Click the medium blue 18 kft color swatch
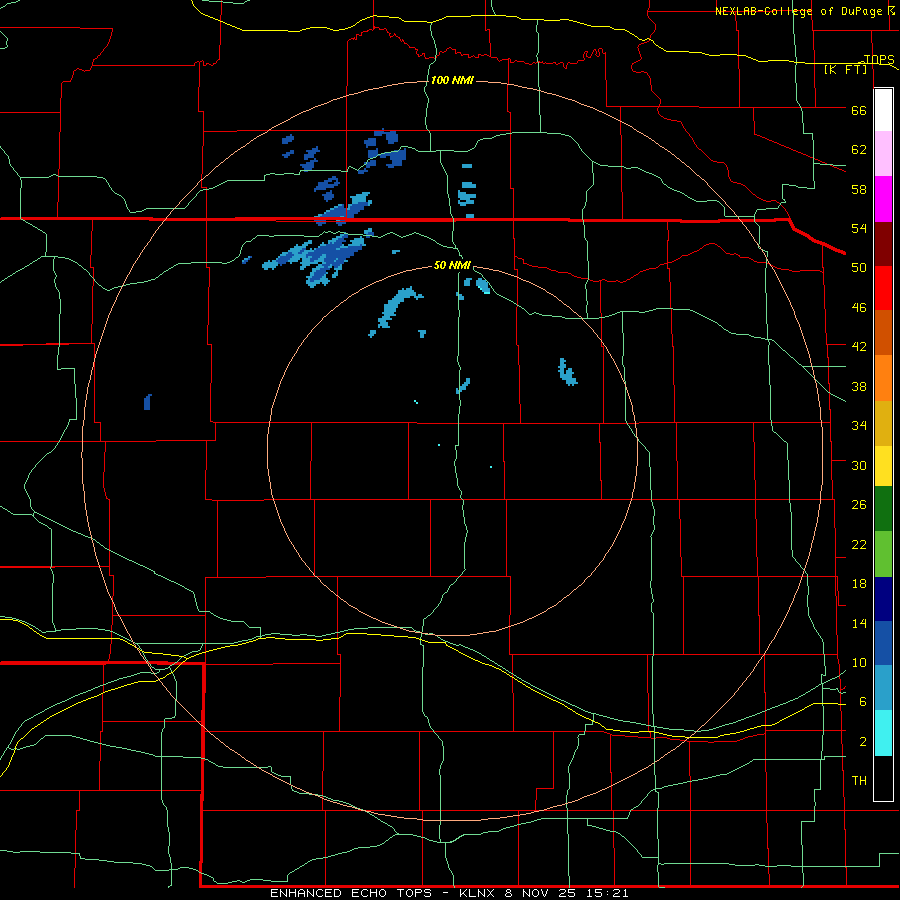900x900 pixels. coord(883,643)
